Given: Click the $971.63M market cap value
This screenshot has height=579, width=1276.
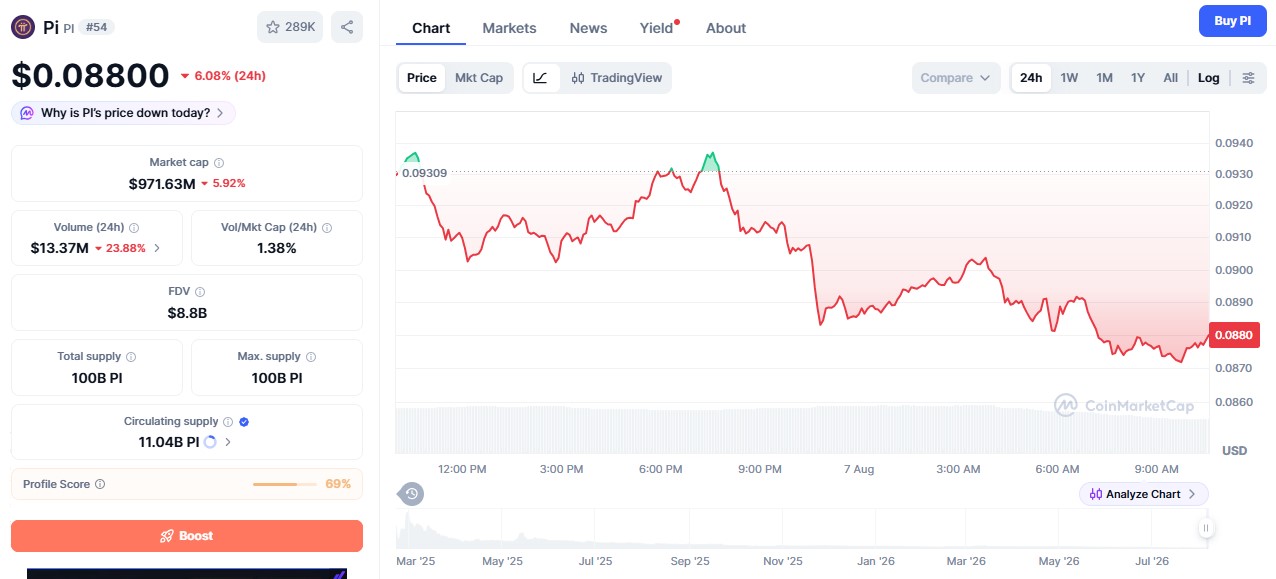Looking at the screenshot, I should (x=162, y=183).
